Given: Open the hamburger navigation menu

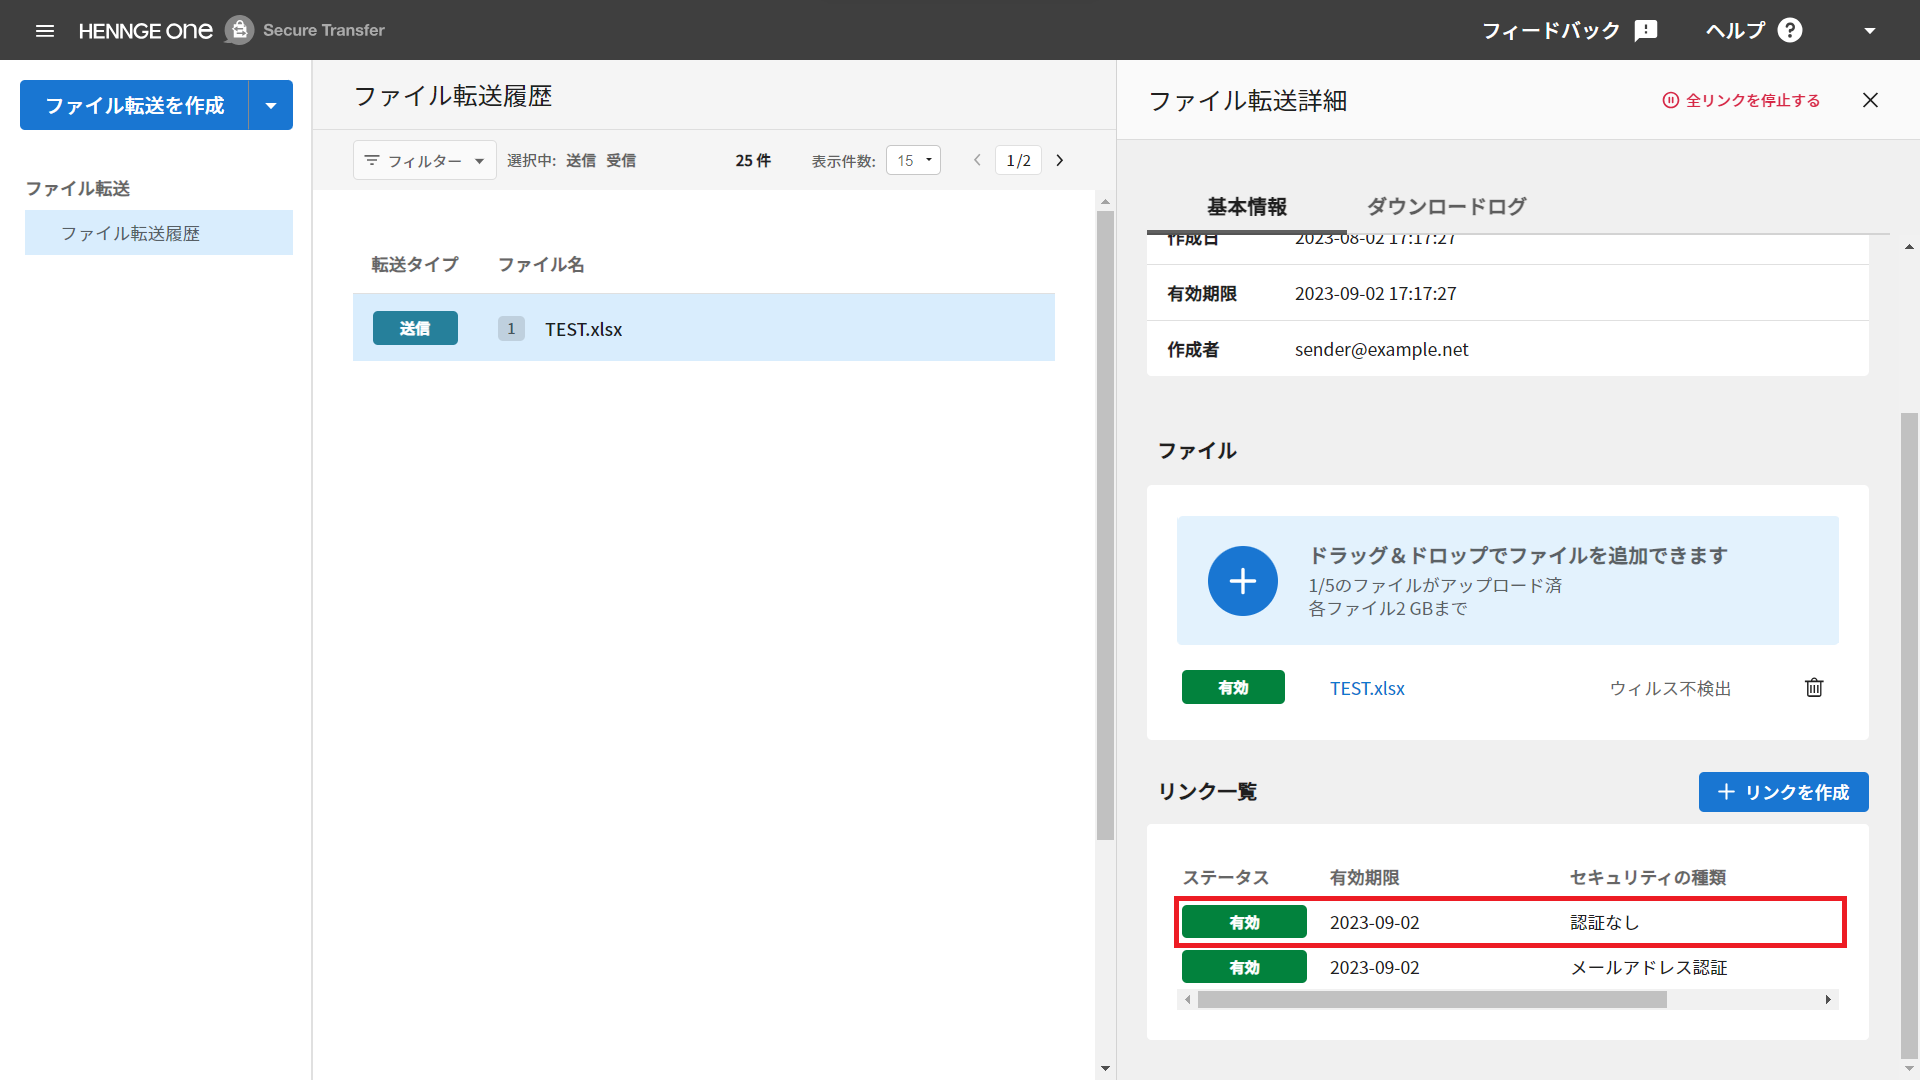Looking at the screenshot, I should 44,30.
